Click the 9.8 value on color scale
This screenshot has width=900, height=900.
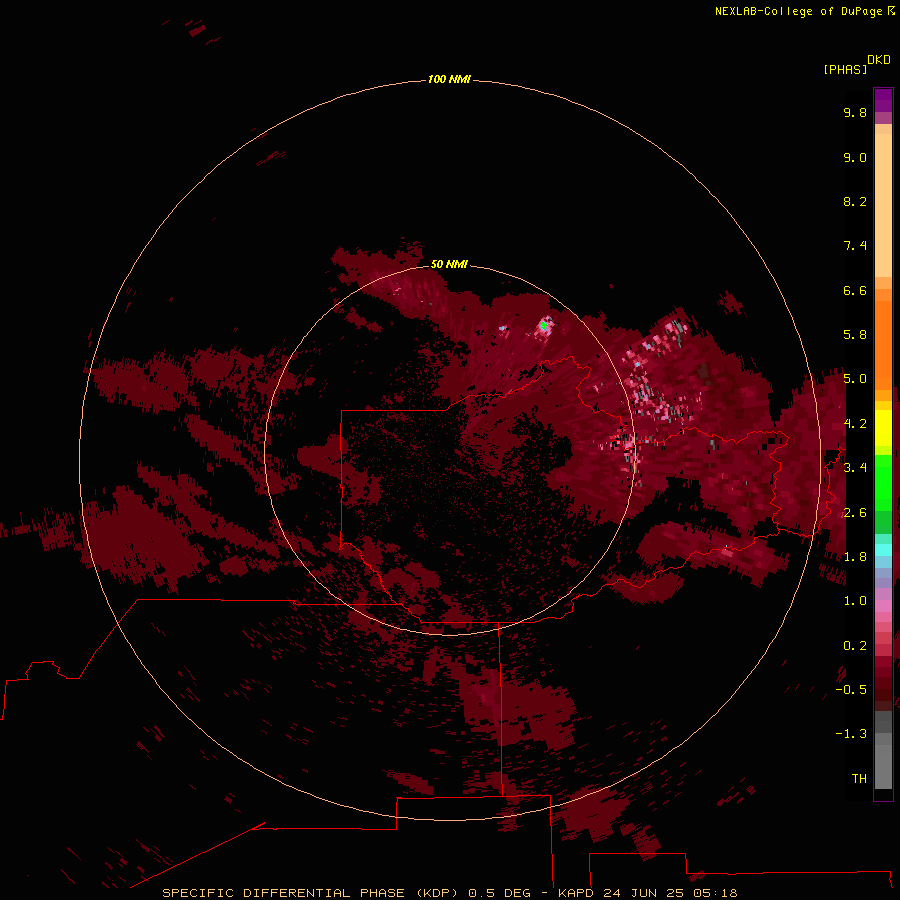855,112
